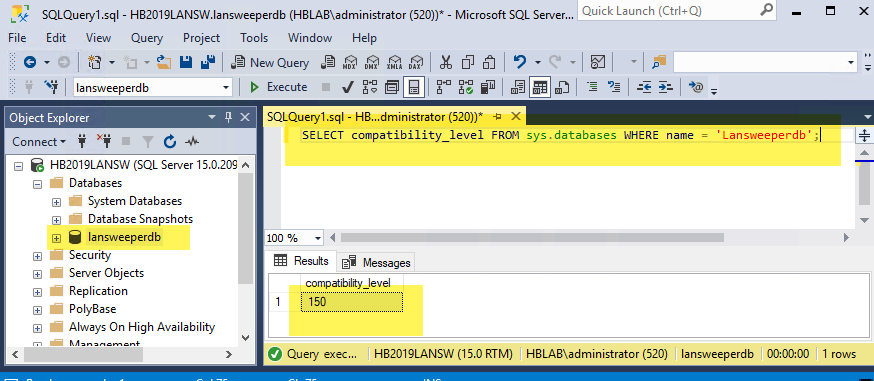Click the Copy icon
The image size is (874, 381).
[468, 62]
